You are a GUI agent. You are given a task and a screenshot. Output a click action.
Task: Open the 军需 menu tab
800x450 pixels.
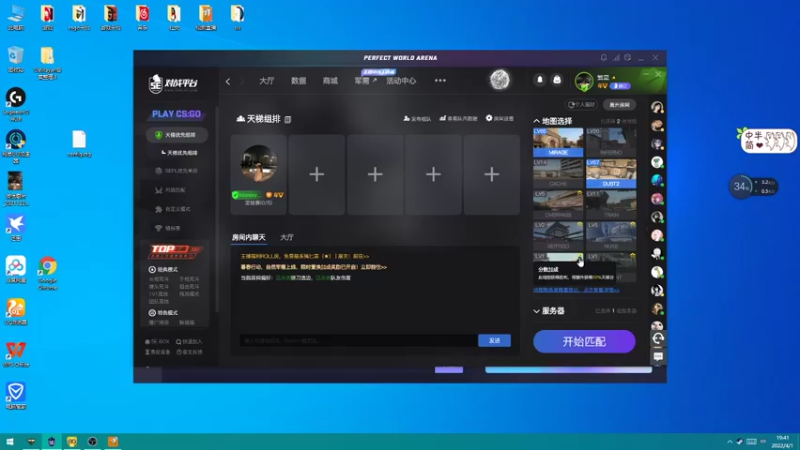365,81
